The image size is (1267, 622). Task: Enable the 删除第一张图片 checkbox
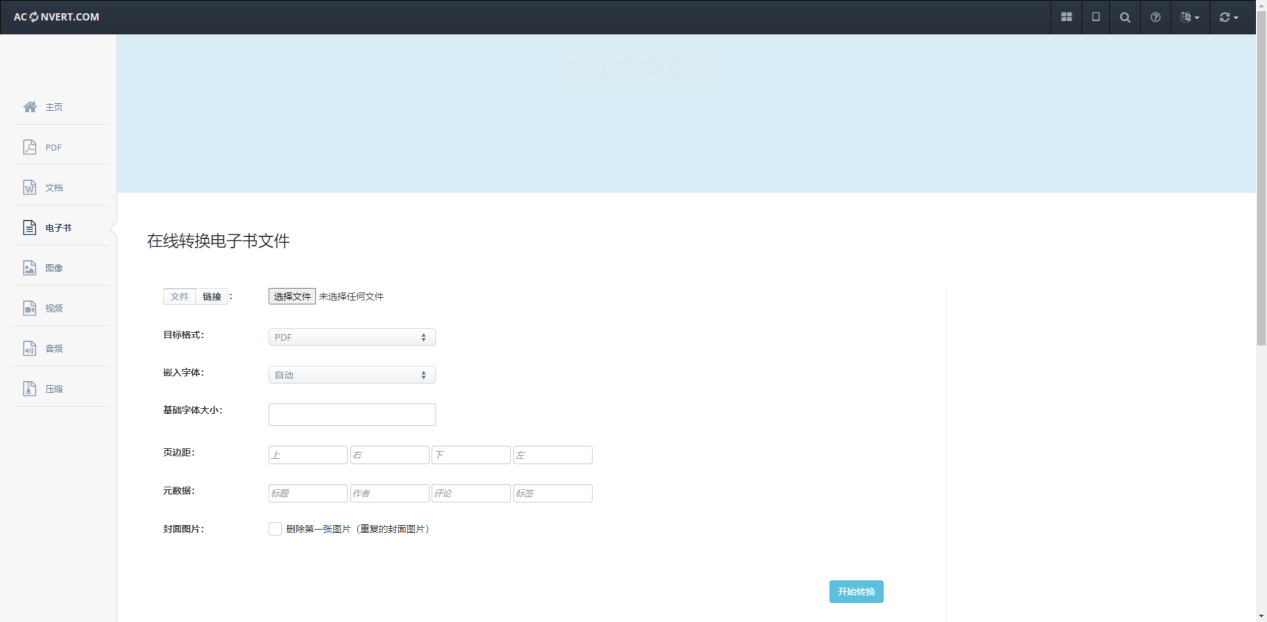click(275, 529)
